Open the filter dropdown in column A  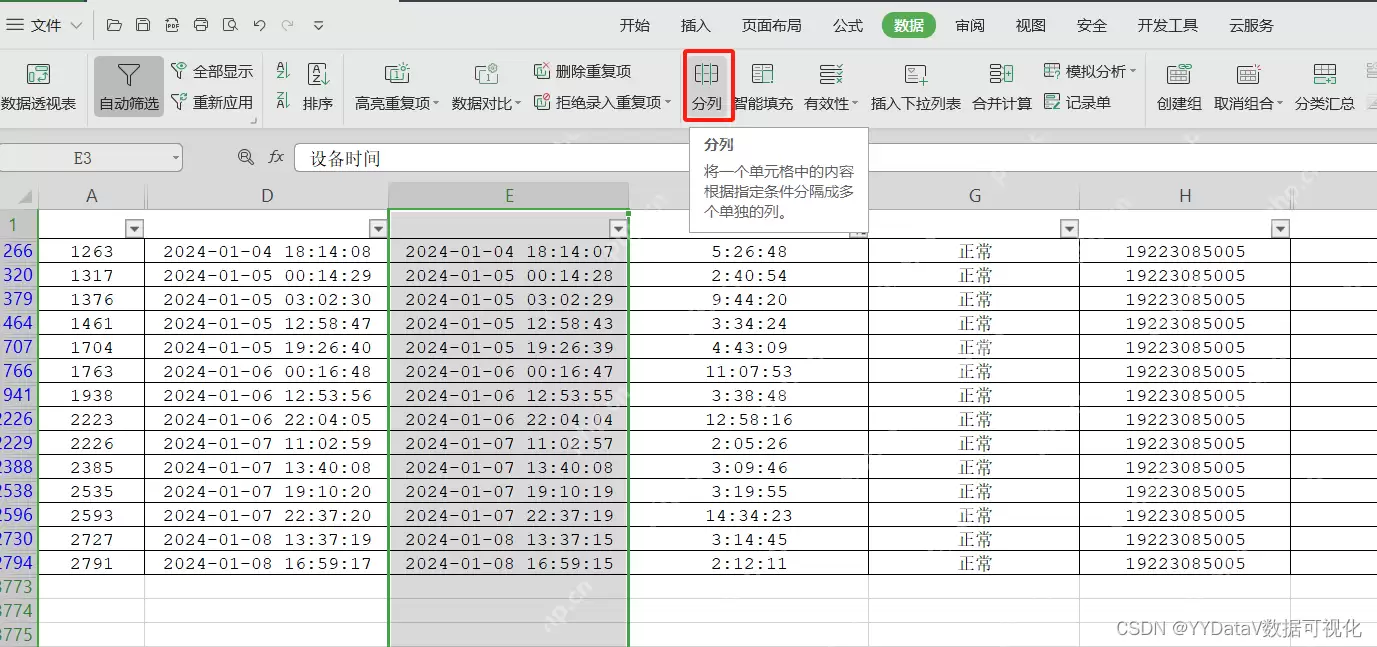(134, 228)
